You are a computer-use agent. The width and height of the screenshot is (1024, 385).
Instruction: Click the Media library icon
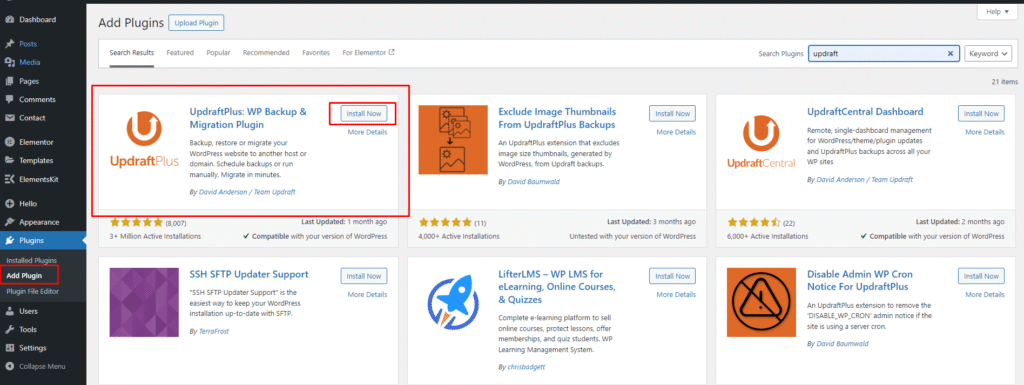pyautogui.click(x=9, y=63)
